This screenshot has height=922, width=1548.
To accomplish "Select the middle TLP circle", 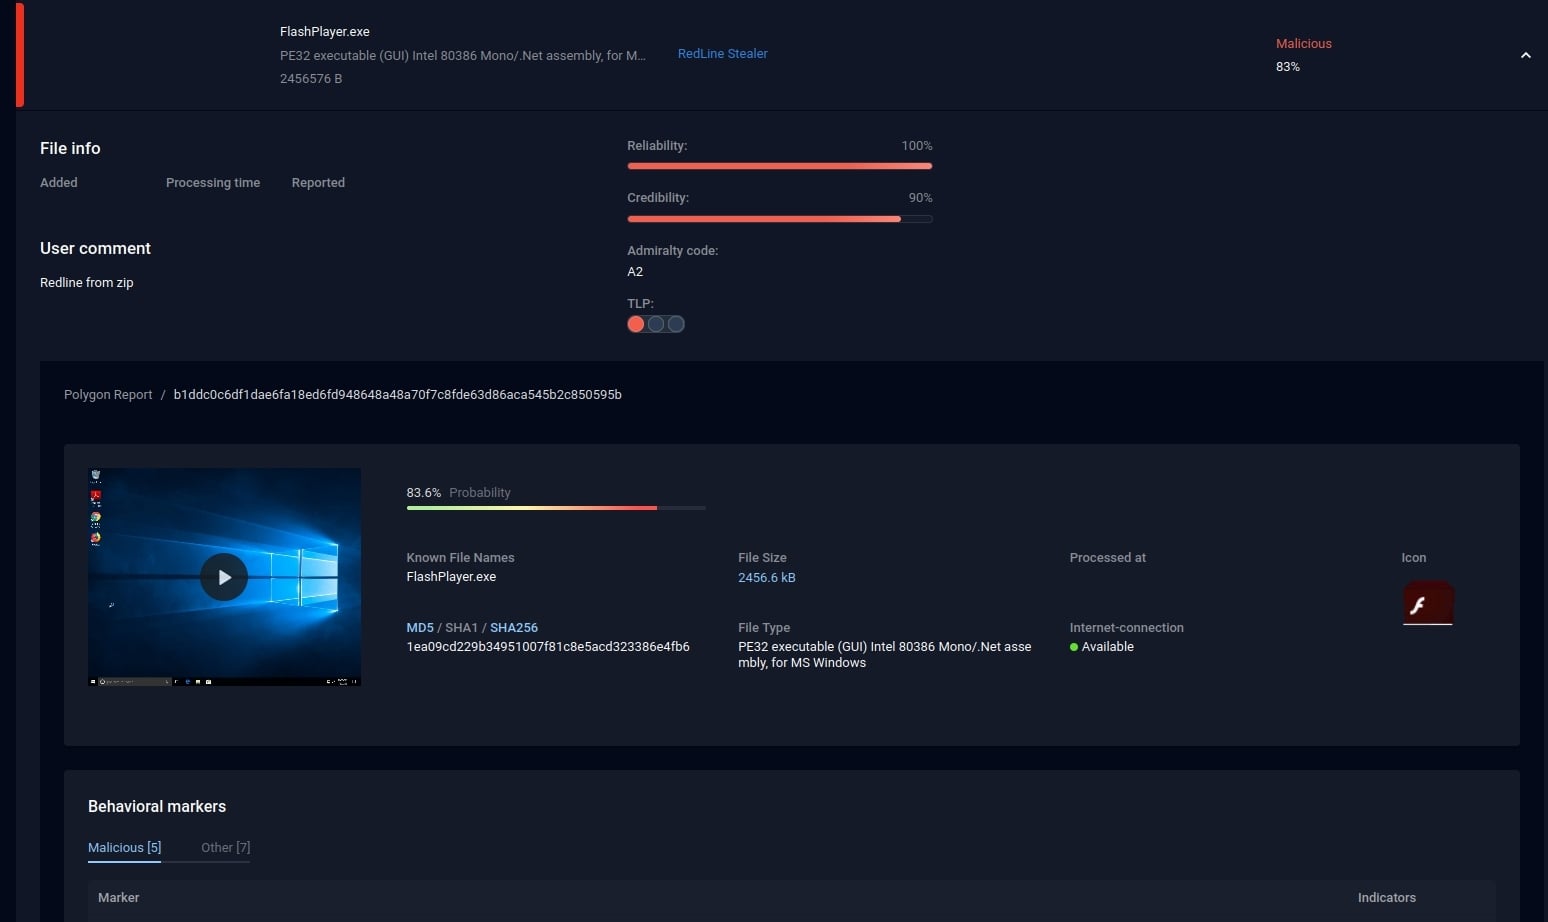I will (x=656, y=324).
